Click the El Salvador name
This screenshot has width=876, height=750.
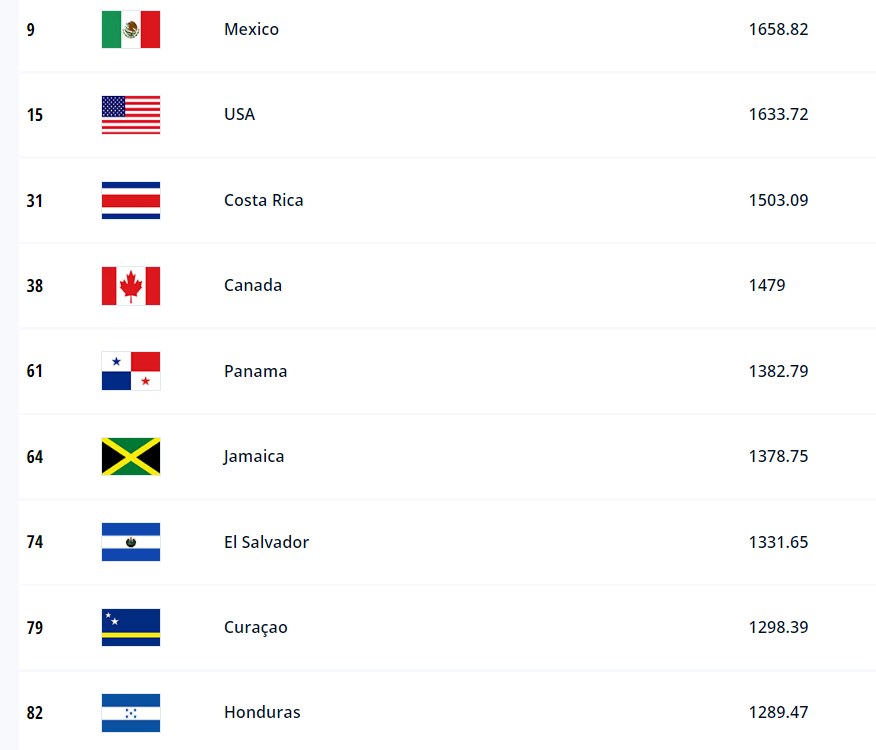tap(266, 542)
